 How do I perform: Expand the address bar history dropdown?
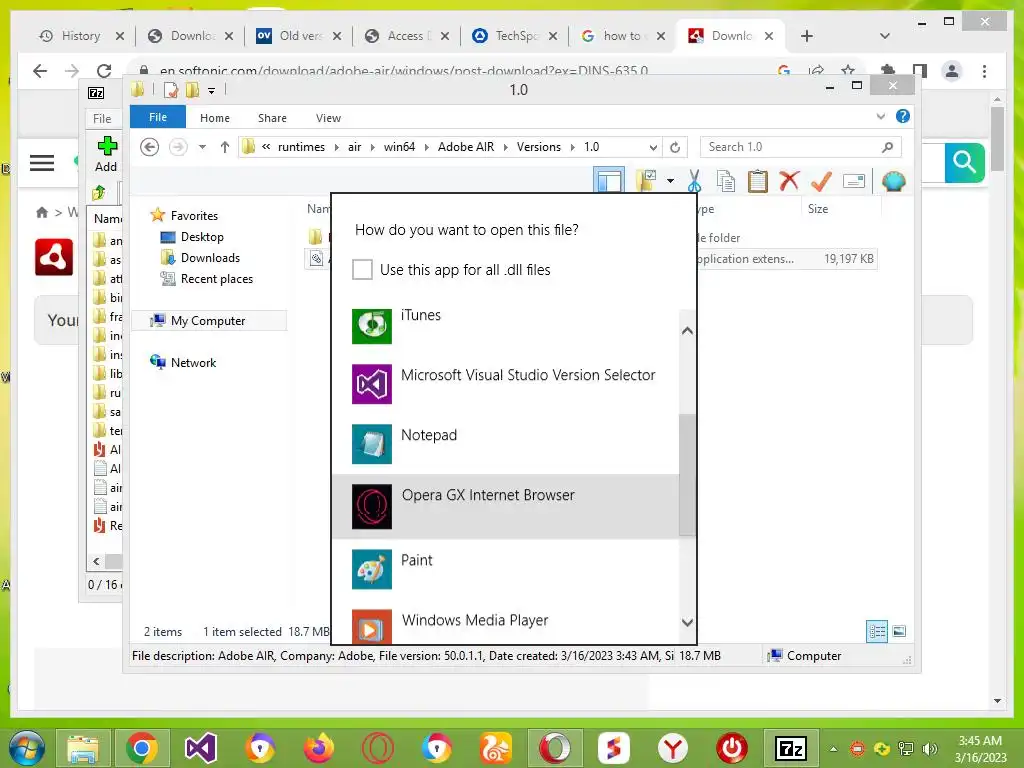click(x=652, y=147)
